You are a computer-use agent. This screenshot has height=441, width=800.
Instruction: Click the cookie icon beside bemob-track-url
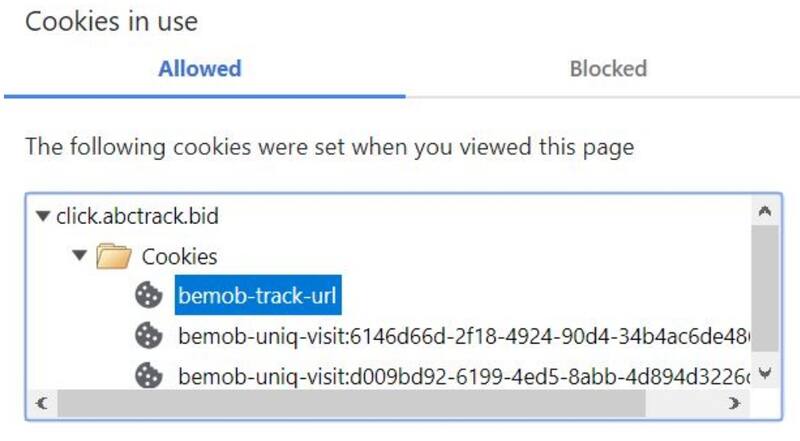click(149, 295)
